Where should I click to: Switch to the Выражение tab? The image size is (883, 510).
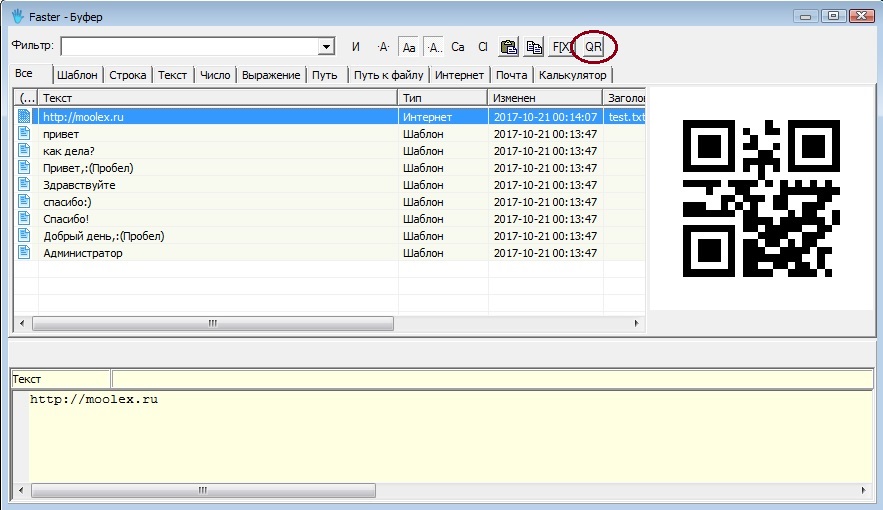click(x=271, y=75)
